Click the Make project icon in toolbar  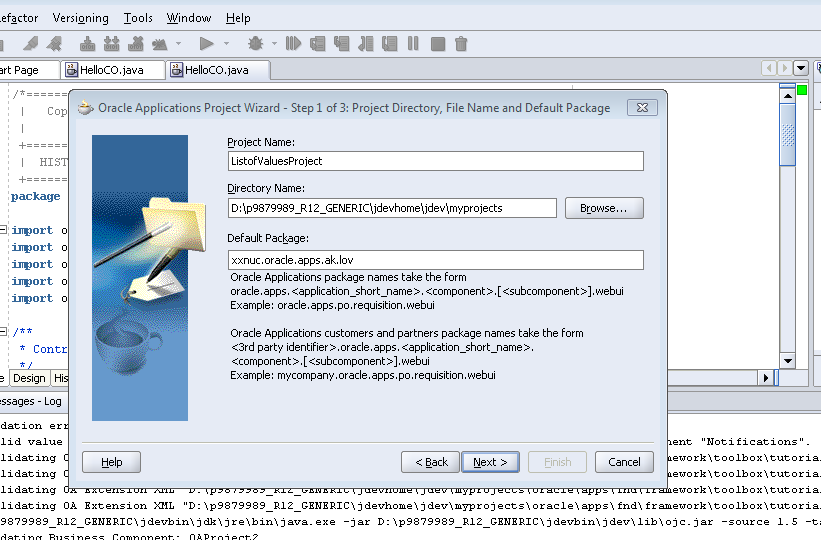click(87, 44)
